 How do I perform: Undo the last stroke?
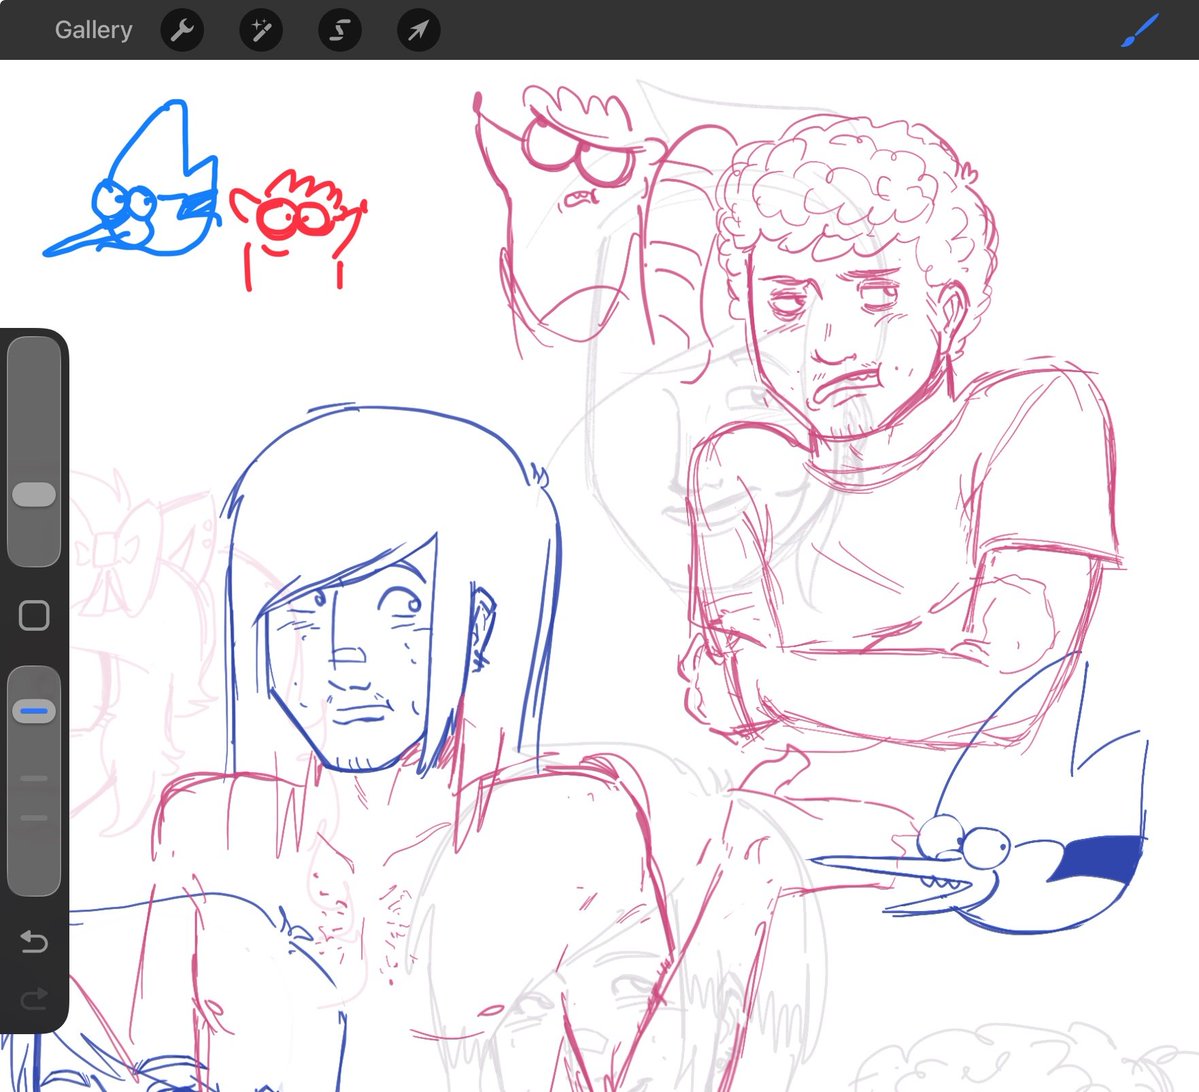click(x=34, y=942)
